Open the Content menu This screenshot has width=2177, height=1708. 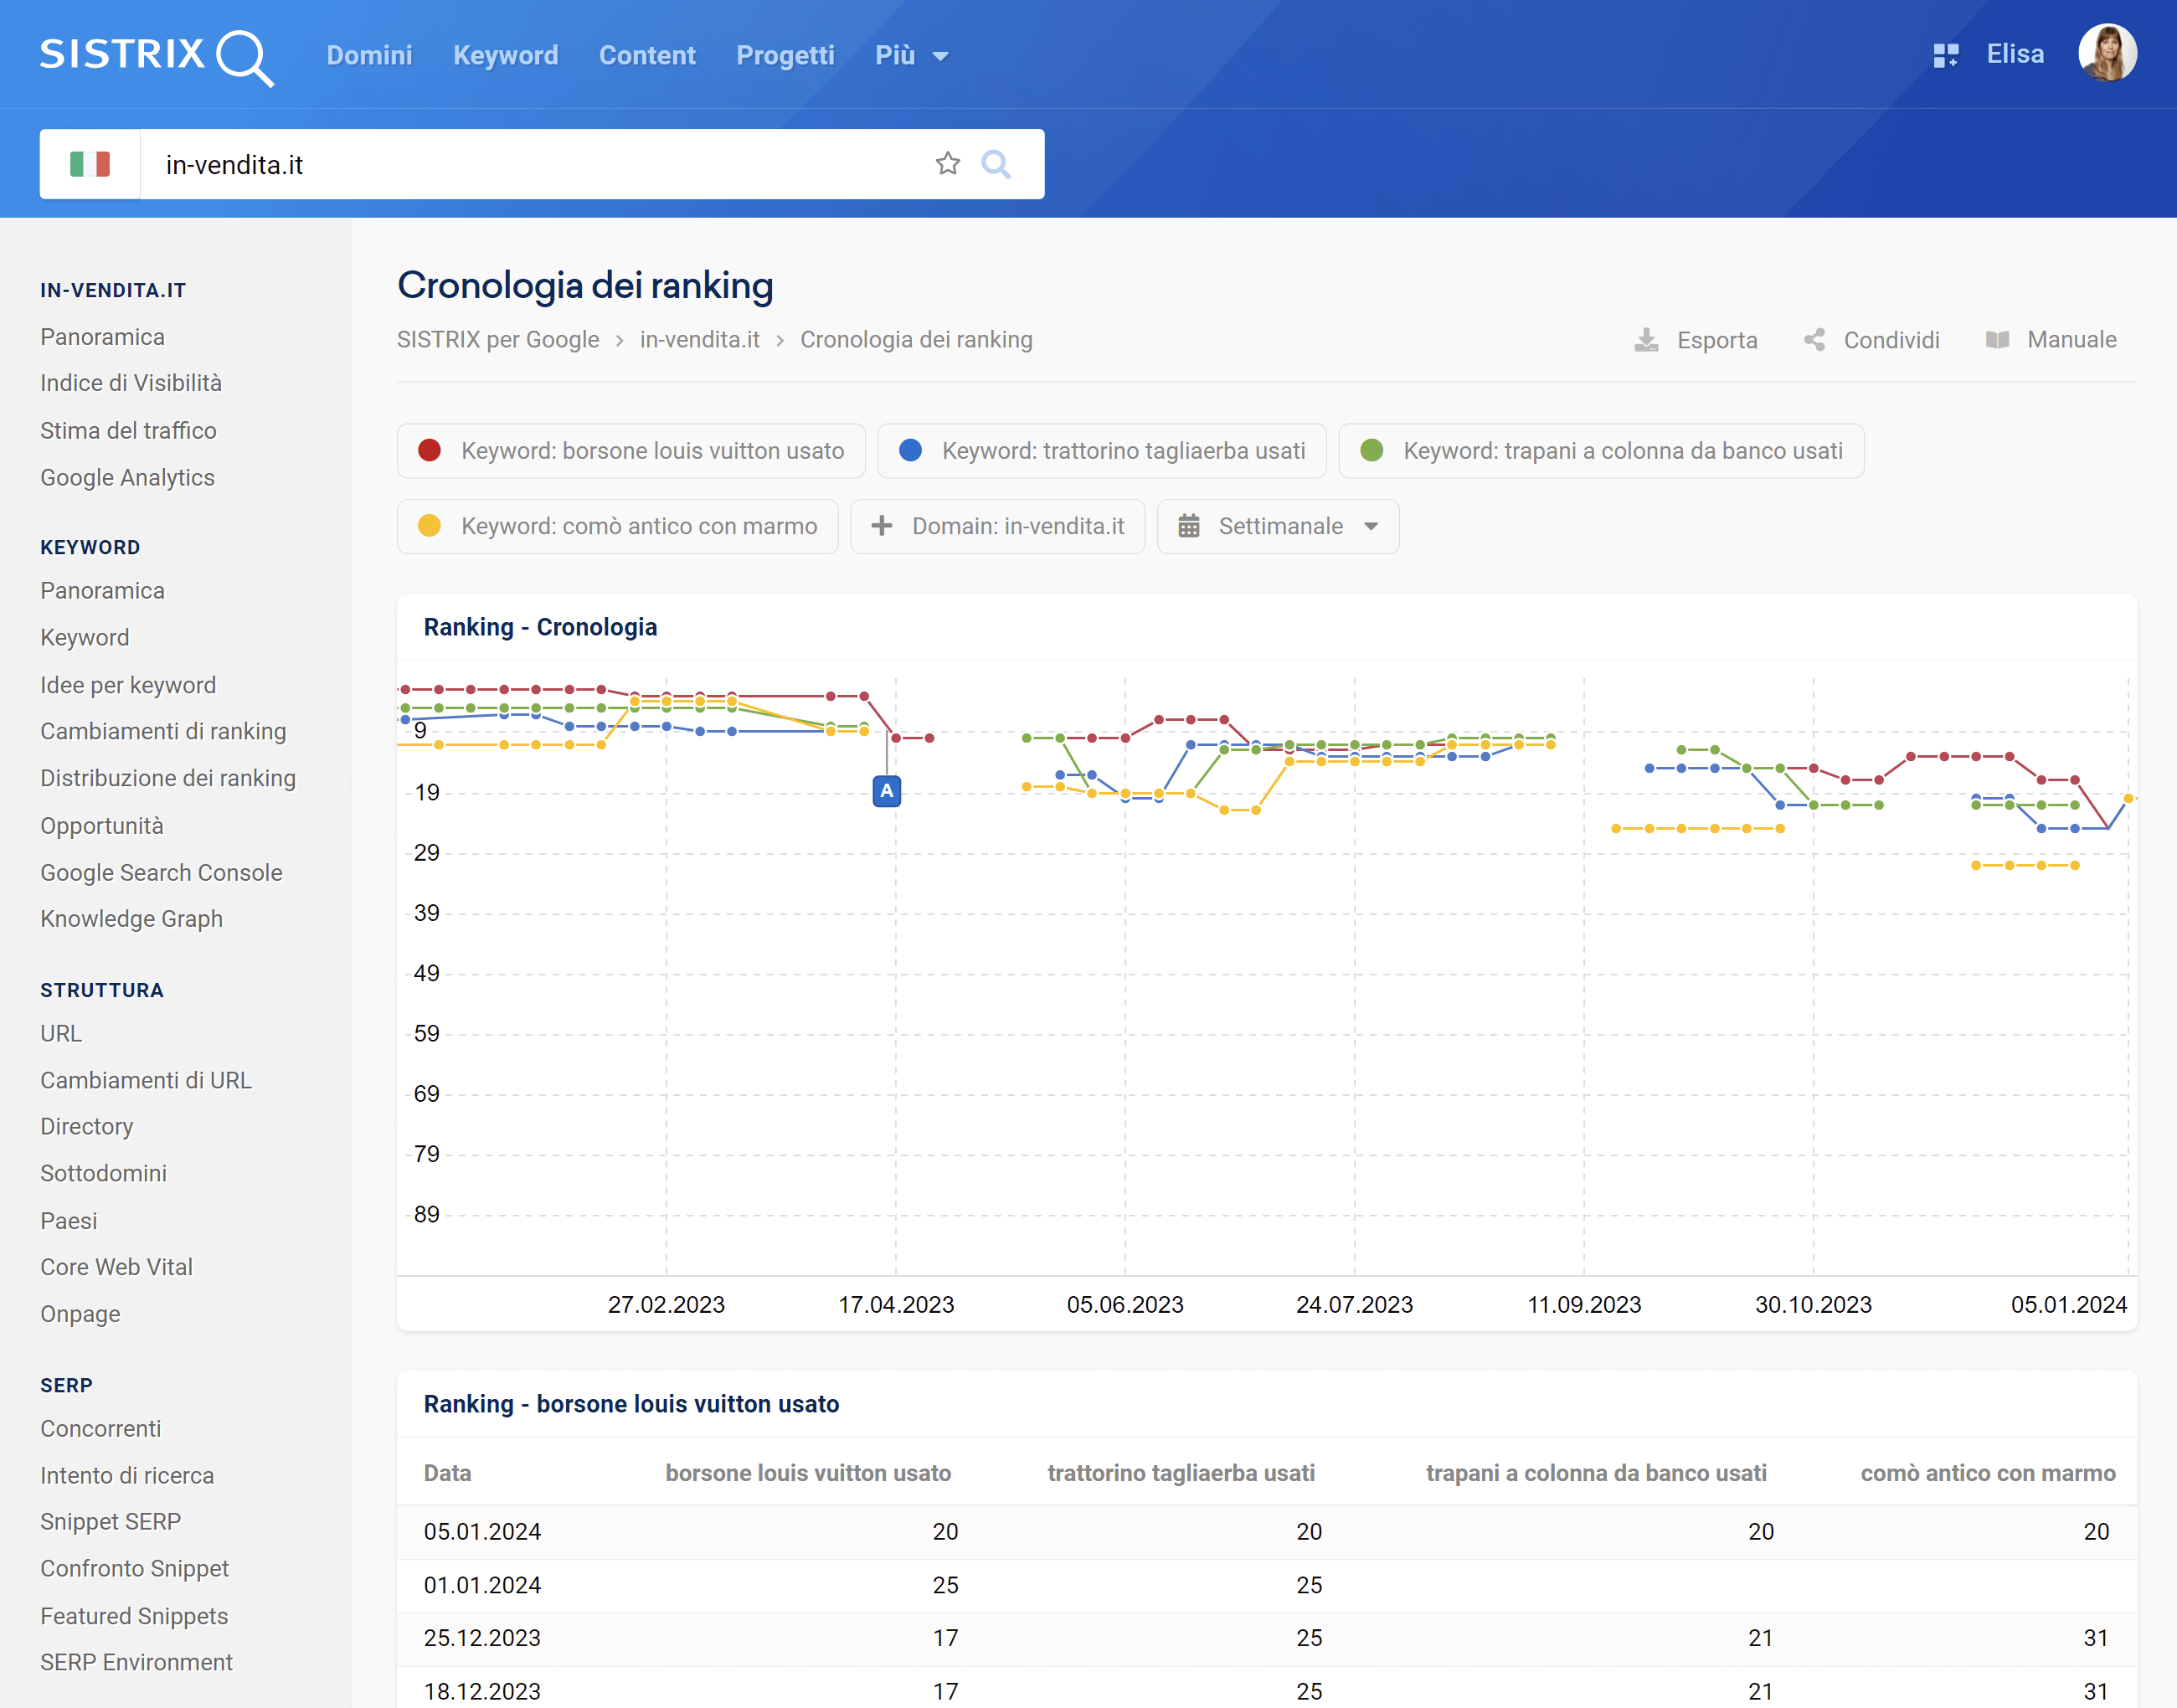pos(647,56)
